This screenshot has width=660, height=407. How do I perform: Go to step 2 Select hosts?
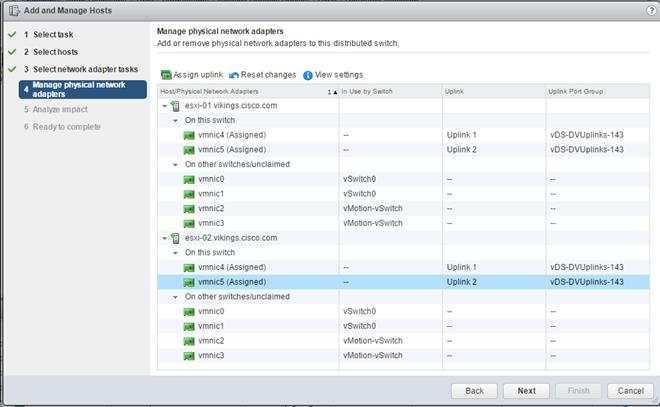(55, 52)
